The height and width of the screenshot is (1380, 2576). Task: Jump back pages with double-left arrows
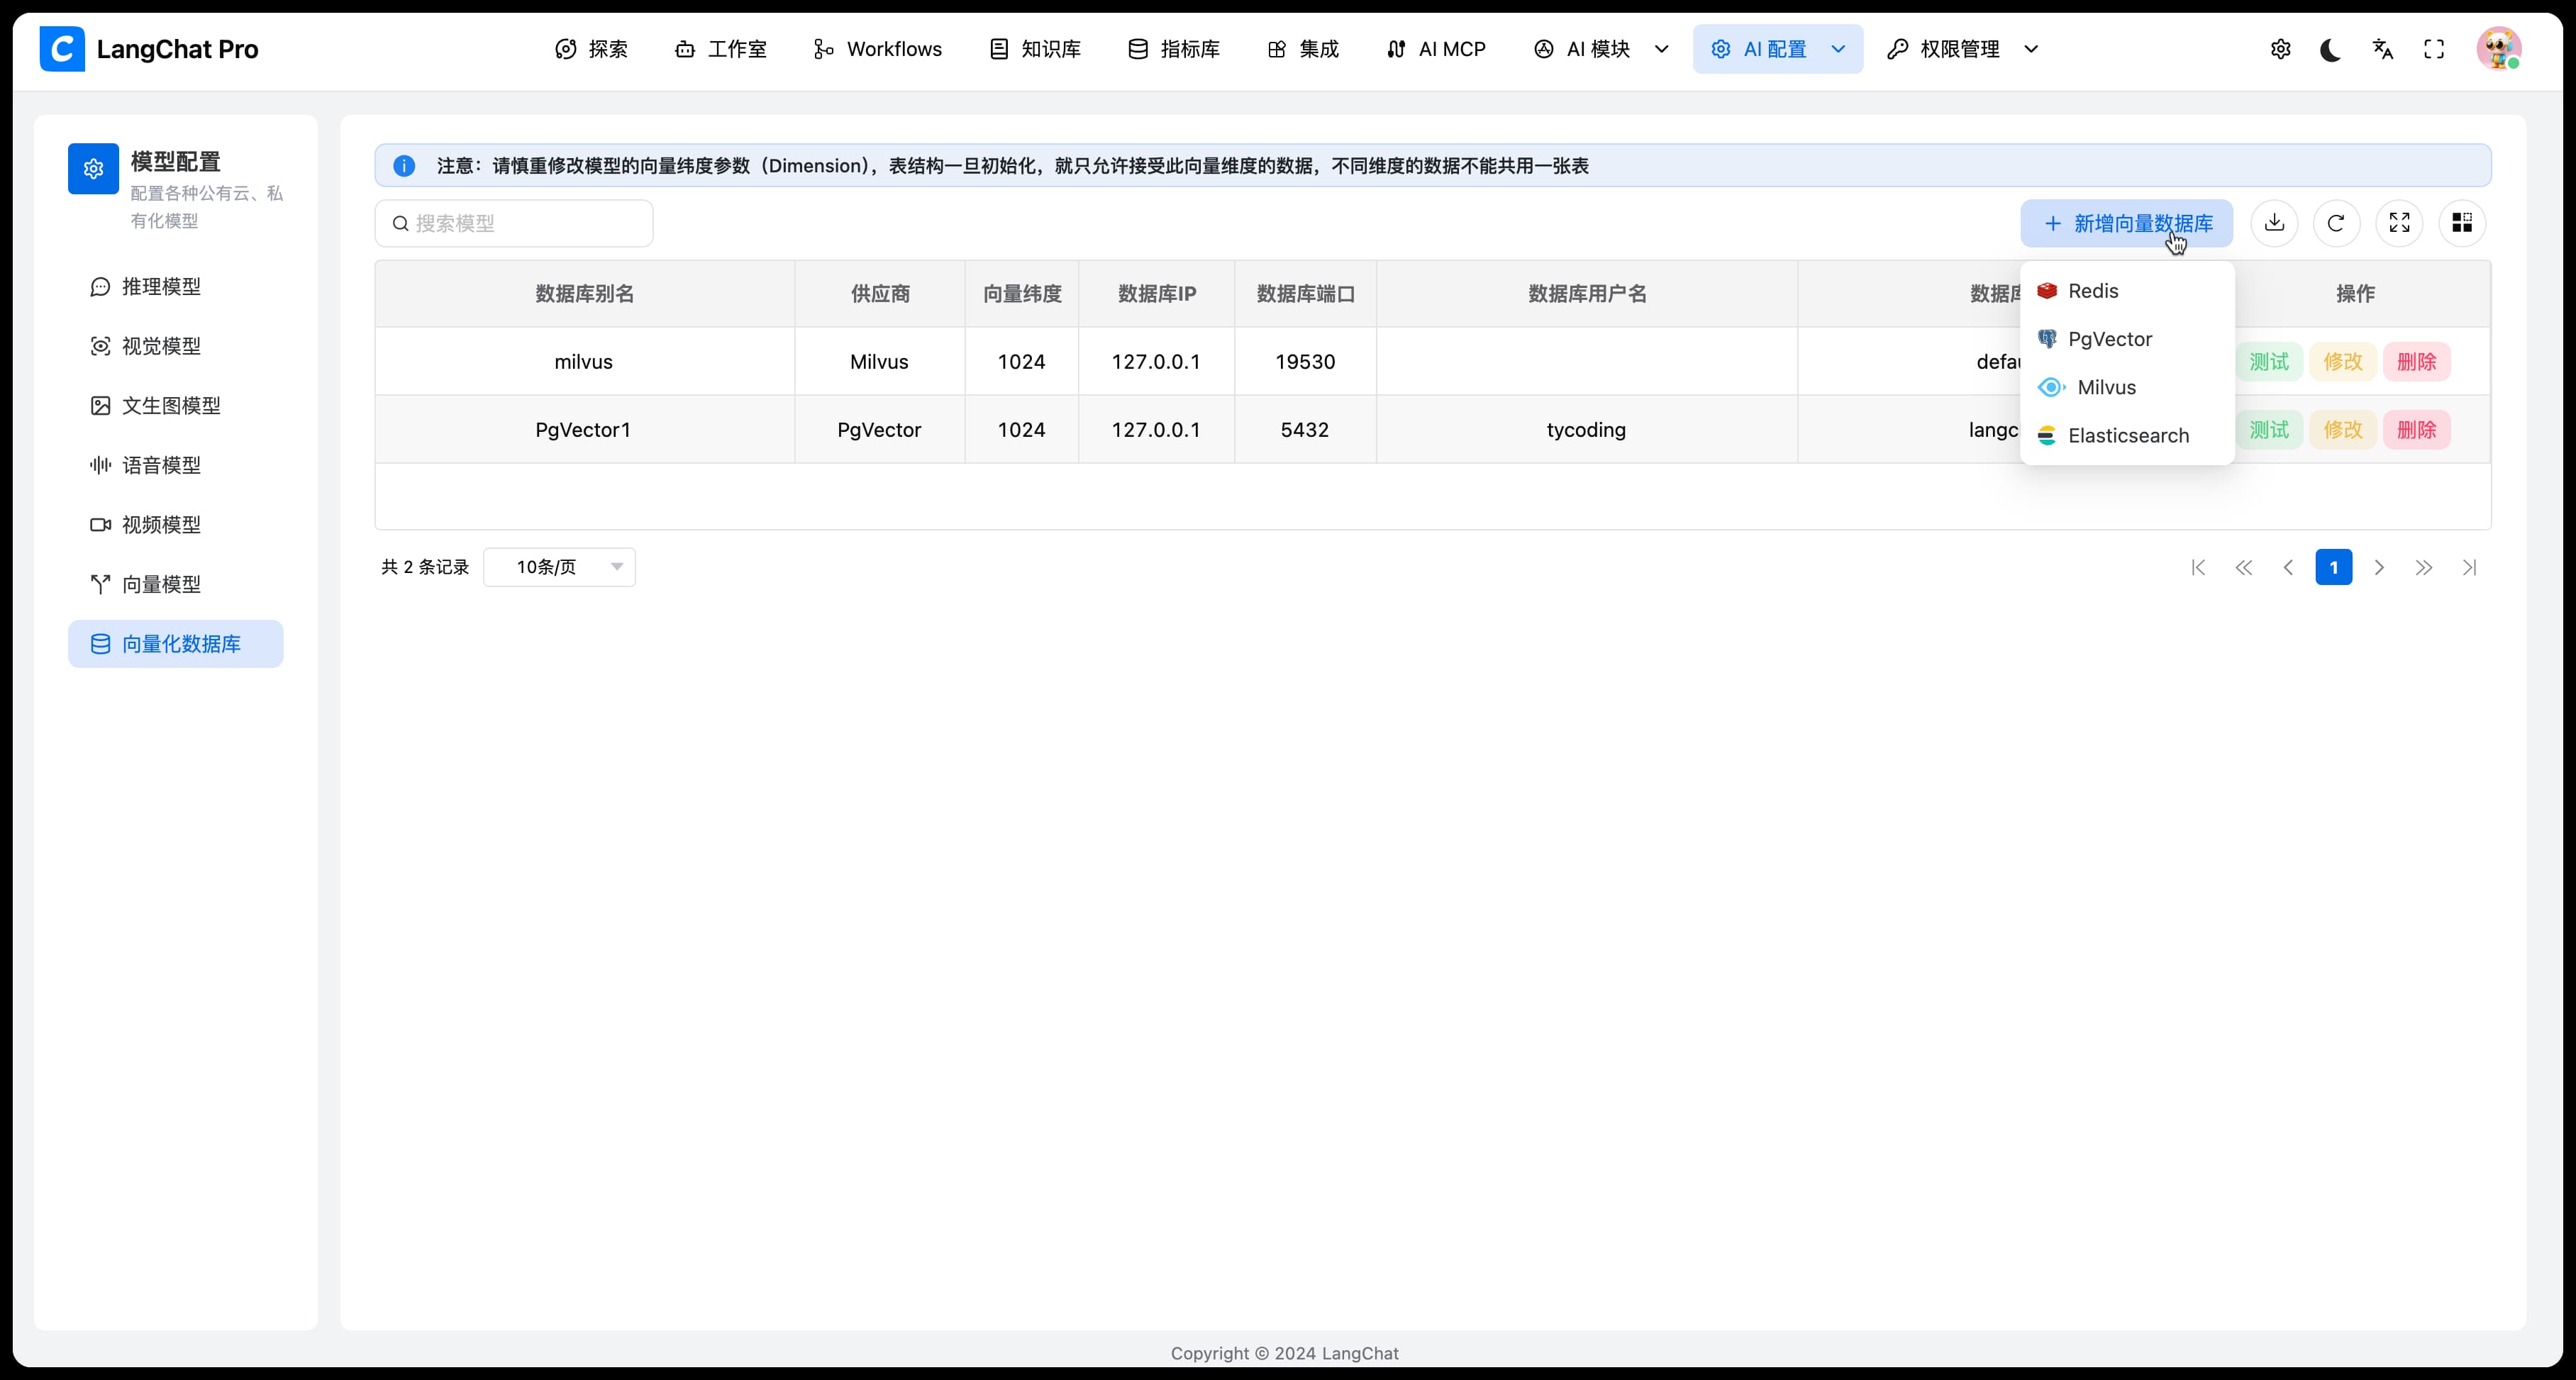2244,568
